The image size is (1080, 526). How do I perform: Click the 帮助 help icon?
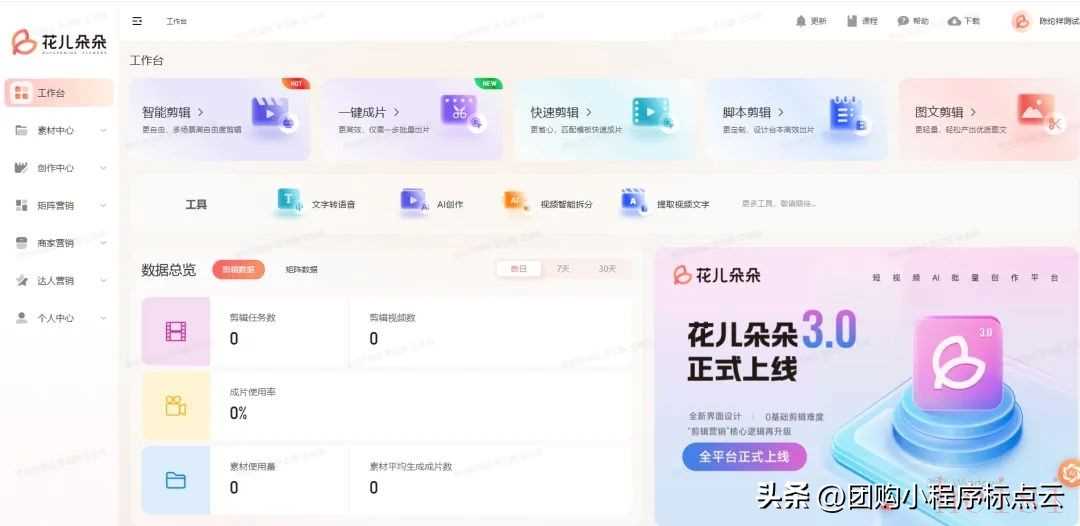(903, 21)
